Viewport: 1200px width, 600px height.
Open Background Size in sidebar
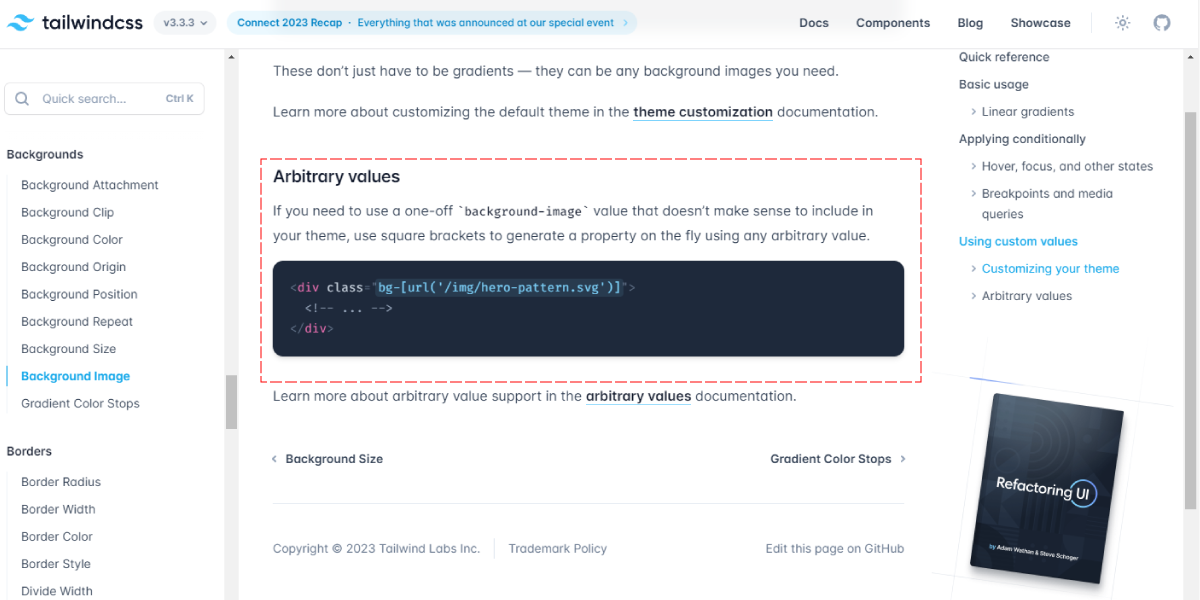tap(69, 349)
